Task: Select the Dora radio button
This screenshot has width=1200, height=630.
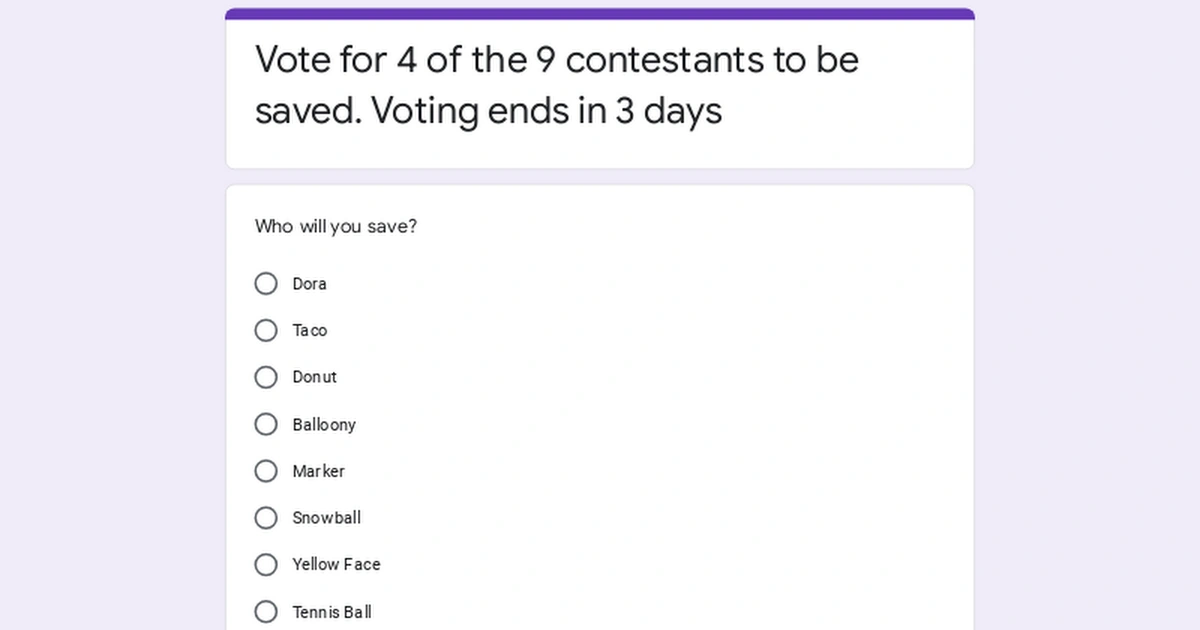Action: [265, 283]
